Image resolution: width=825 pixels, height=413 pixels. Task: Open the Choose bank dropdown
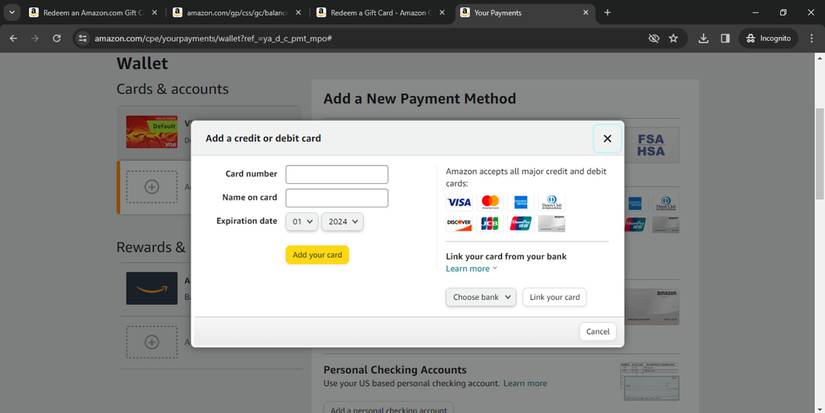[x=481, y=297]
